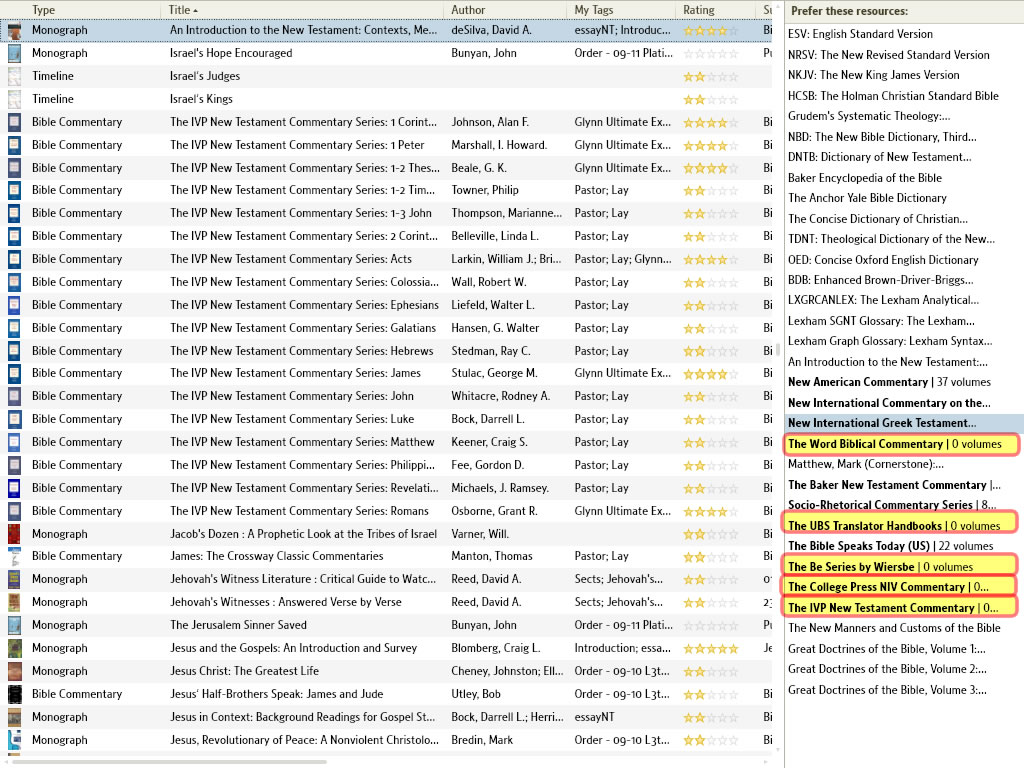Select the New International Greek Testament entry

[x=882, y=423]
